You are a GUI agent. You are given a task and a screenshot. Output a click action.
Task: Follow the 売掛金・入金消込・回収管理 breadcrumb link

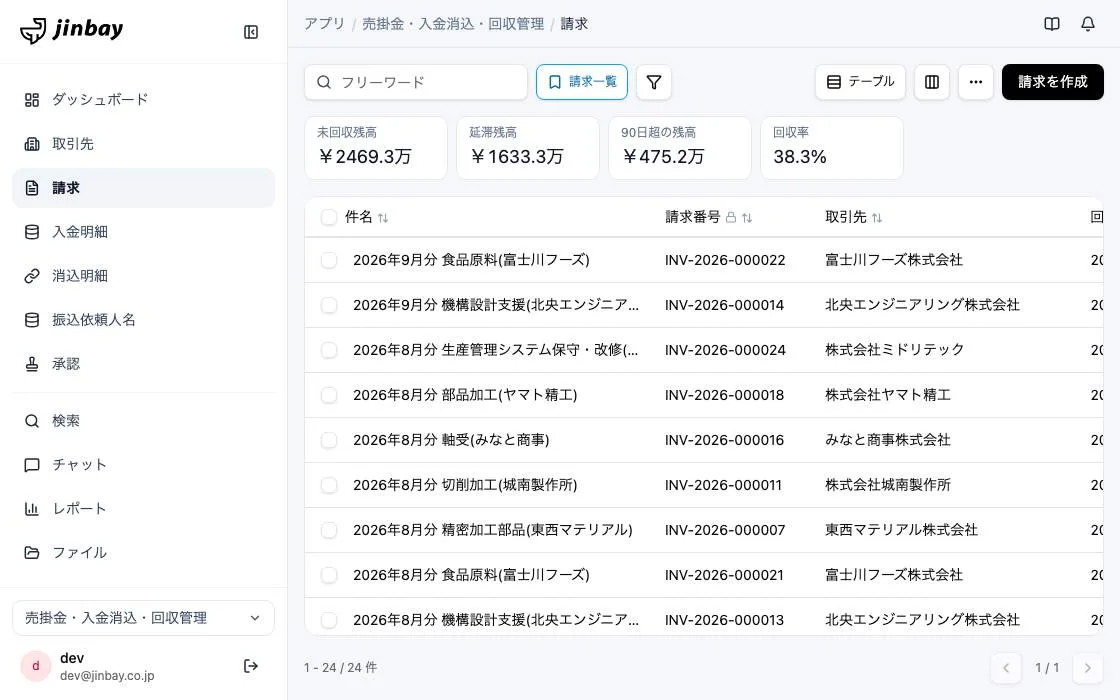click(x=453, y=24)
